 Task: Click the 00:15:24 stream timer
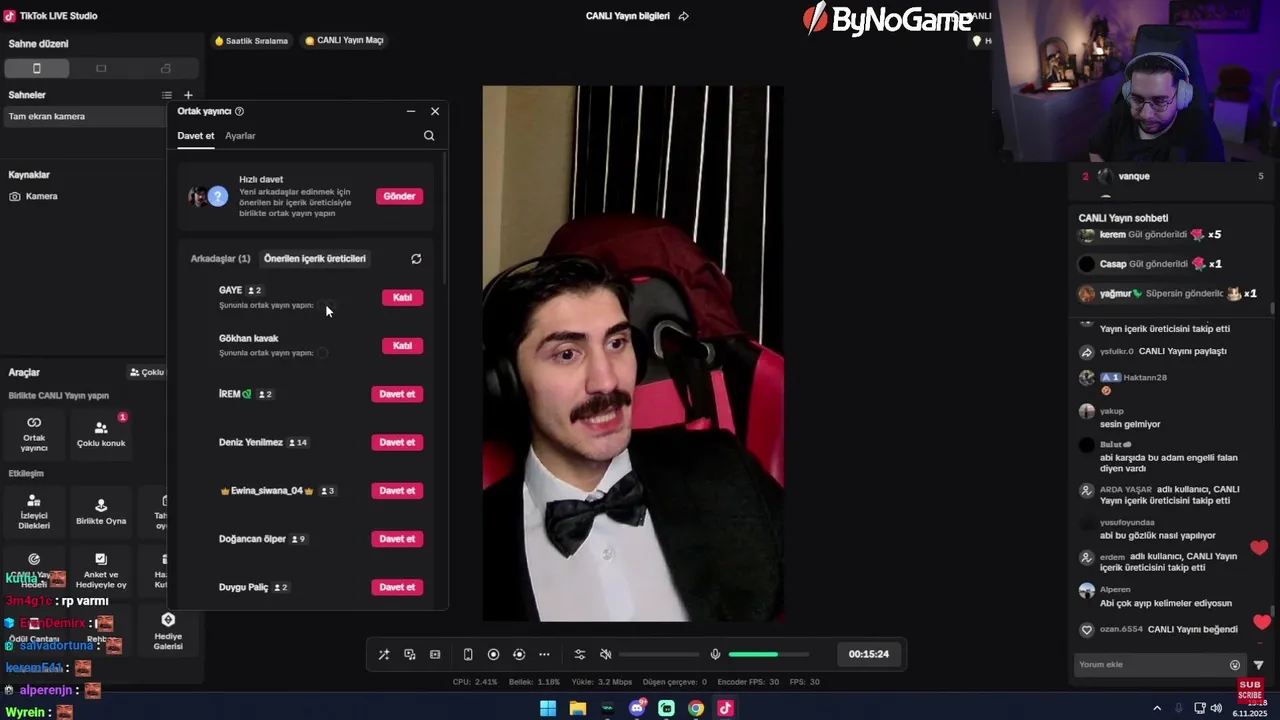869,654
